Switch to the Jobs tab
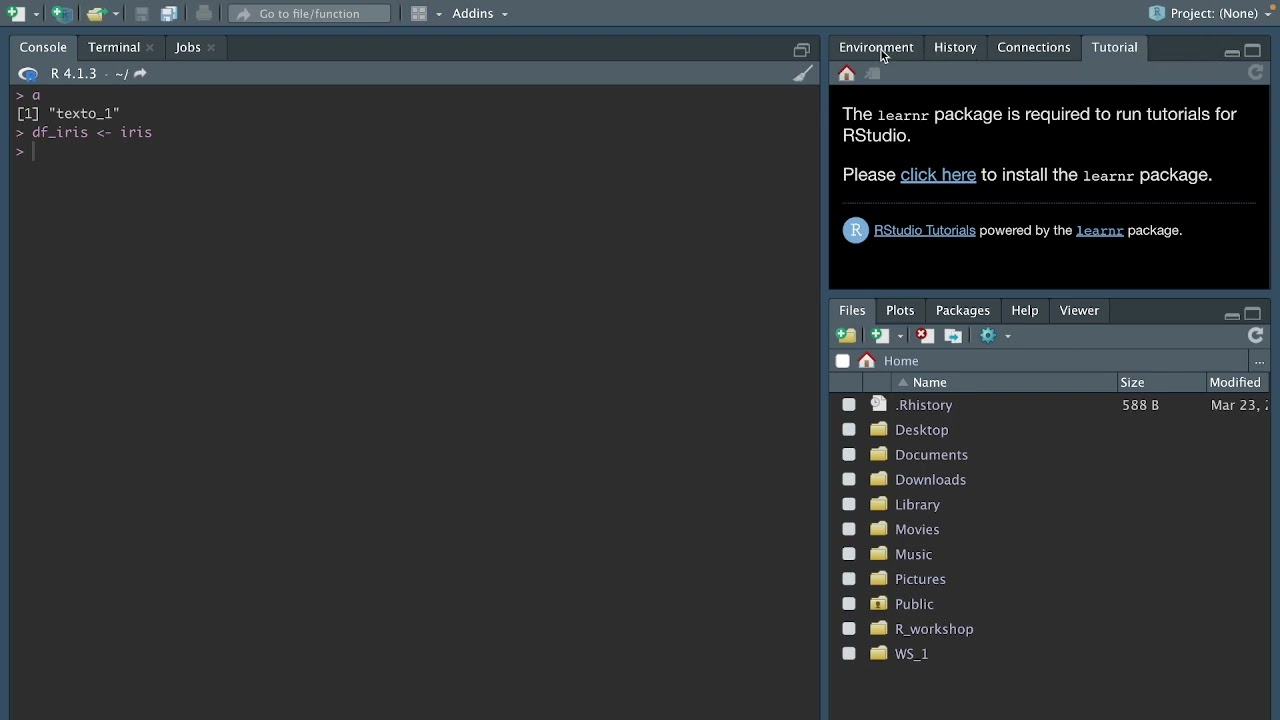This screenshot has width=1280, height=720. tap(187, 47)
